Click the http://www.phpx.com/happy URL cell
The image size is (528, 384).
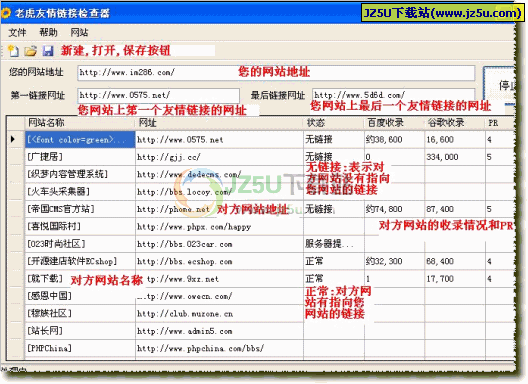219,227
